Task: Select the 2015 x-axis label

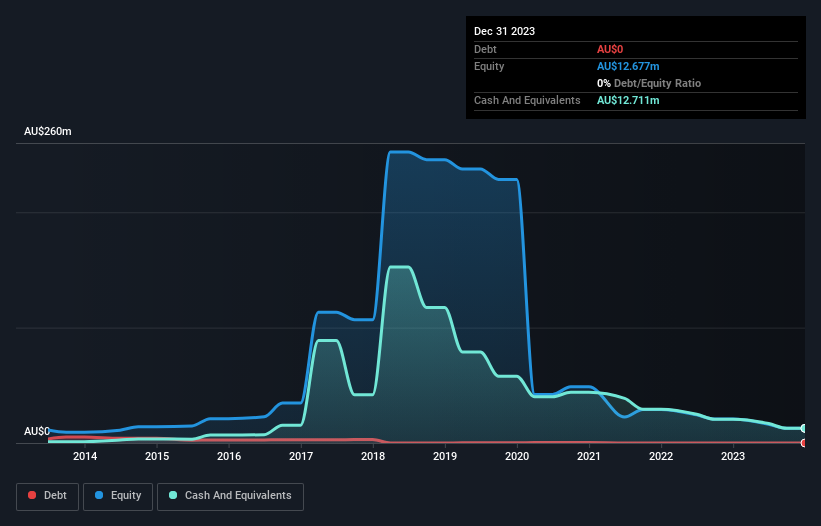Action: coord(157,456)
